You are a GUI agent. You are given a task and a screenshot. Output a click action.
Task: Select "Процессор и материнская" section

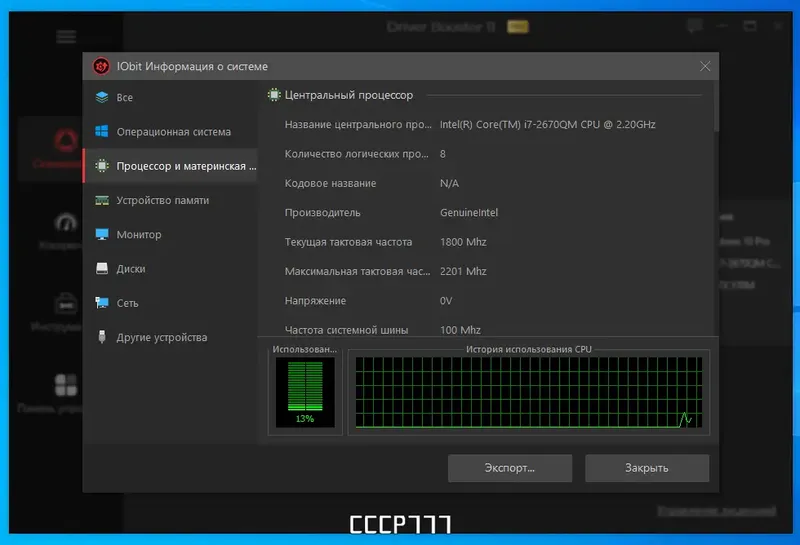point(170,166)
